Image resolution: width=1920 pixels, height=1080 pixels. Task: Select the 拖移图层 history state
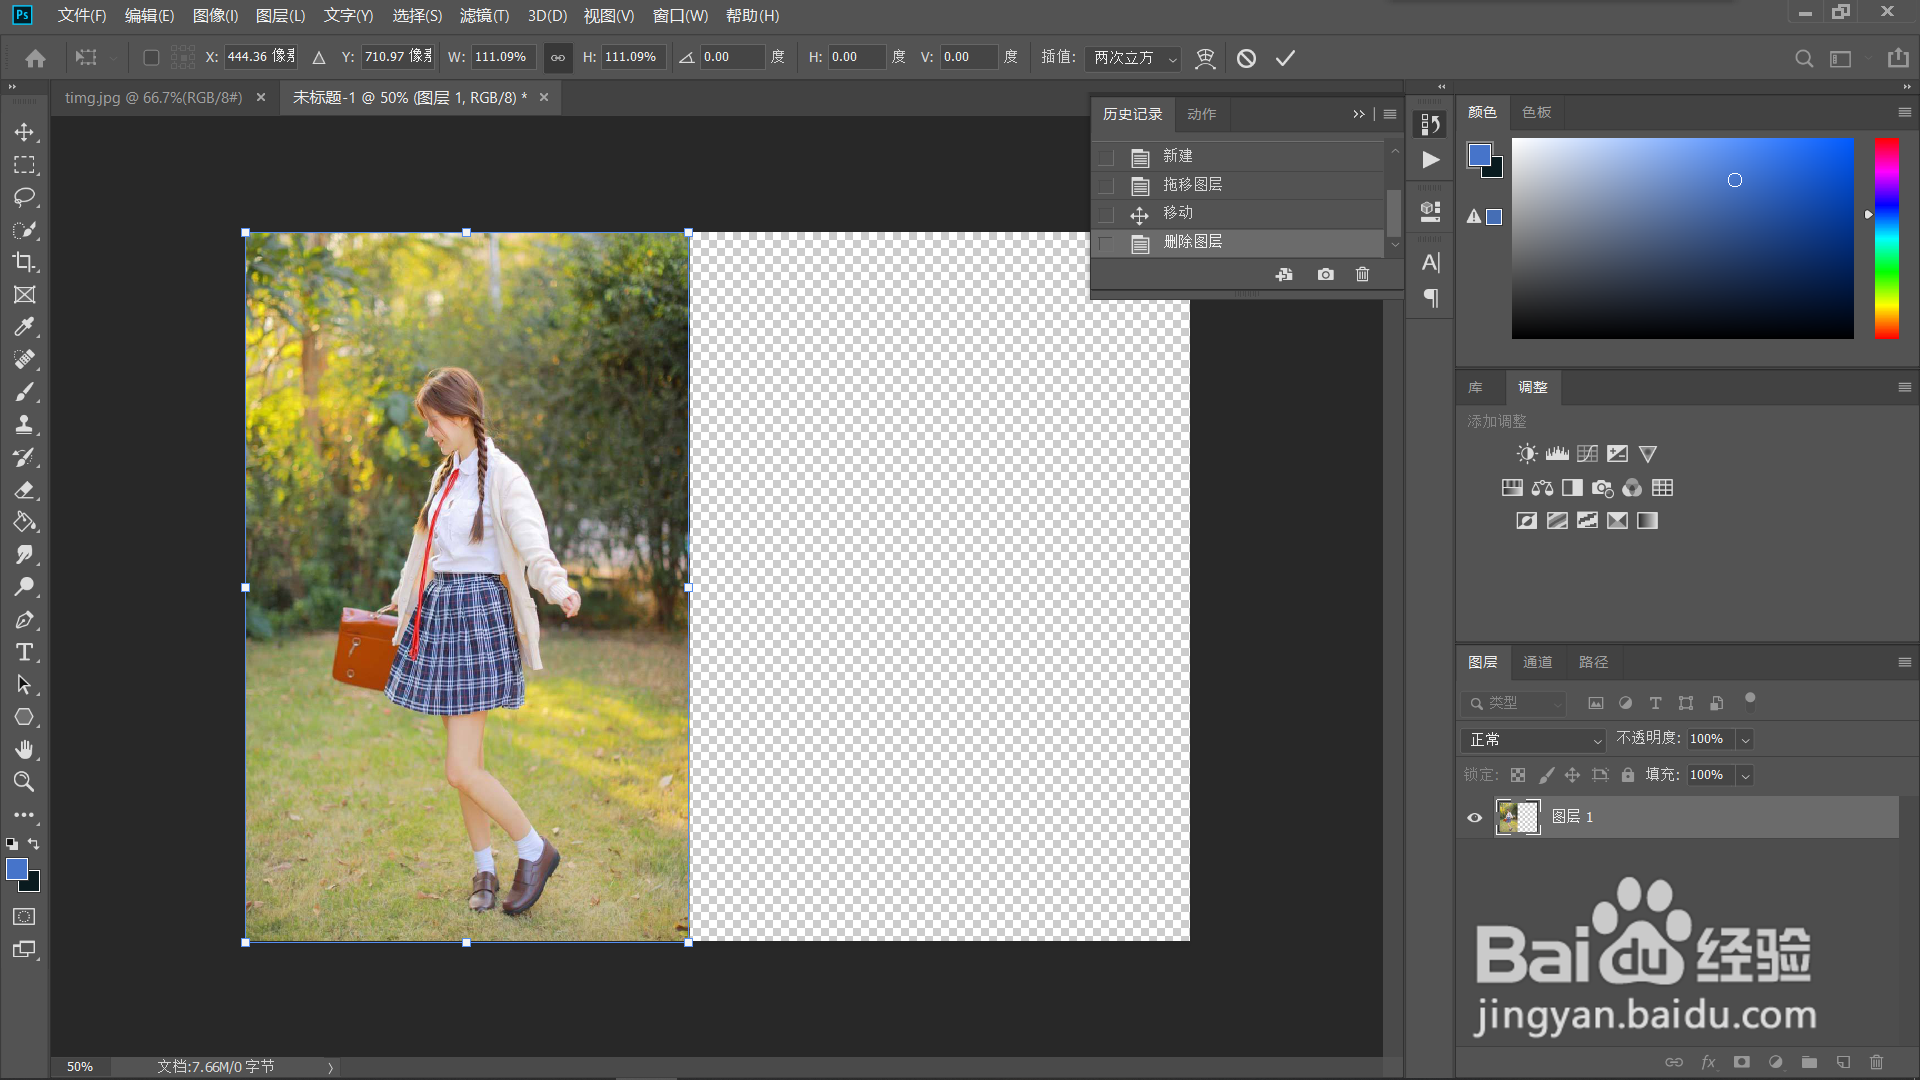click(1191, 185)
